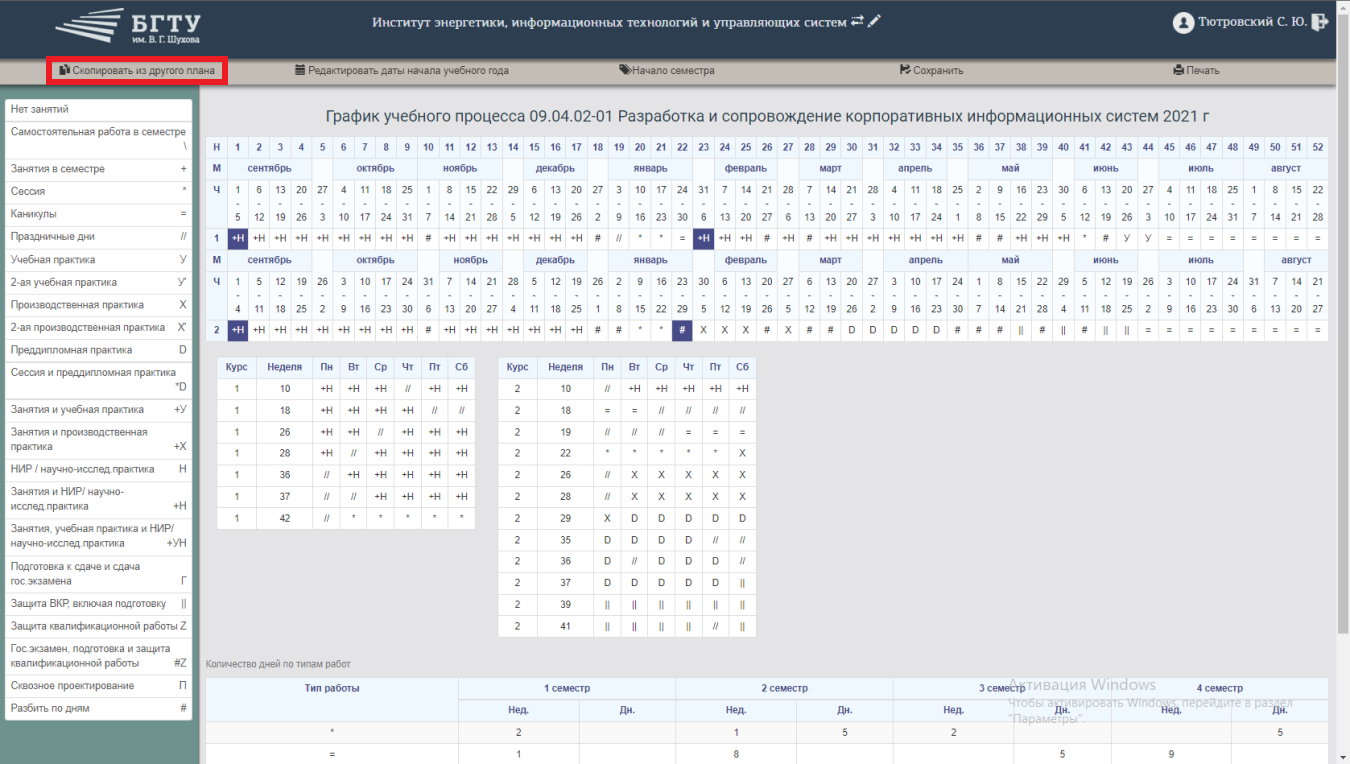Select Разбить по дням (#) type
The height and width of the screenshot is (764, 1350).
tap(98, 708)
